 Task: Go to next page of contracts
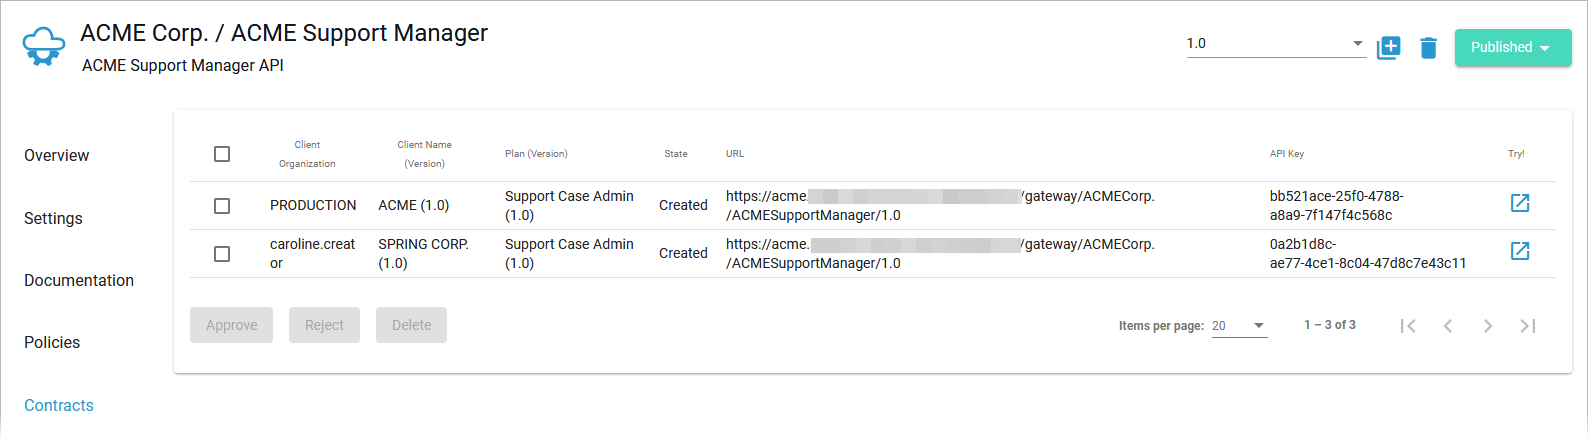click(x=1488, y=326)
